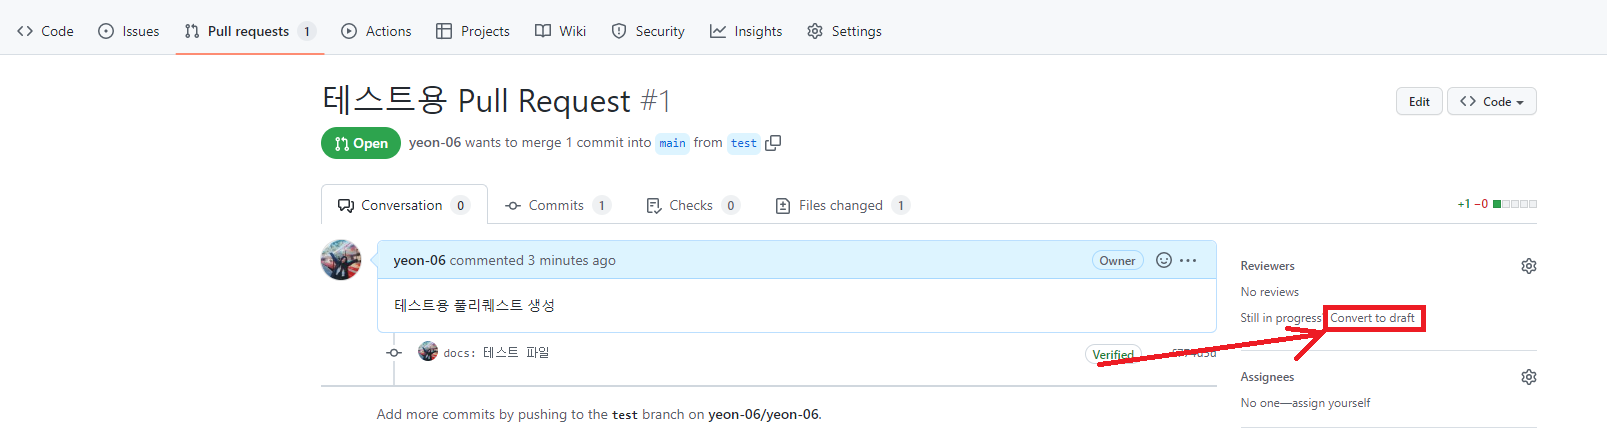
Task: Click the Pull requests count badge 1
Action: point(307,31)
